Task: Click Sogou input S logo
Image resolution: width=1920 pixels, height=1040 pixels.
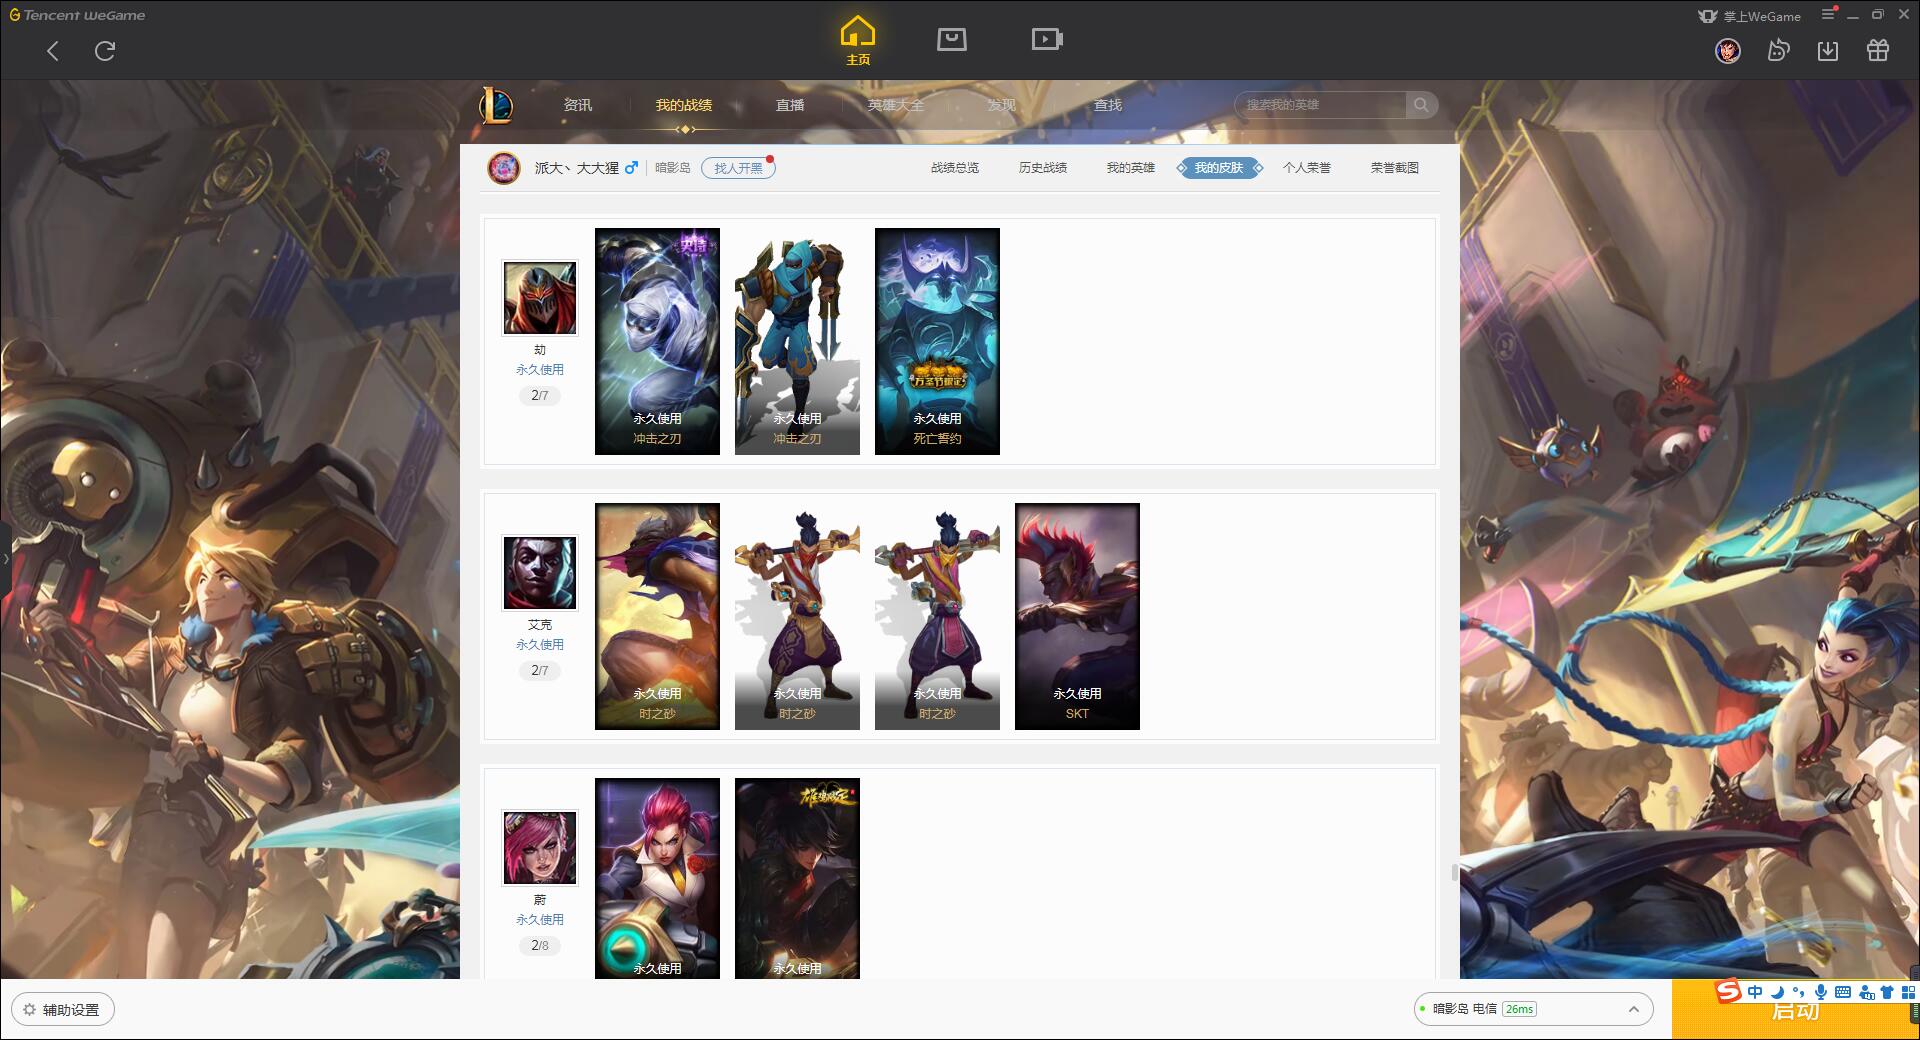Action: pos(1729,991)
